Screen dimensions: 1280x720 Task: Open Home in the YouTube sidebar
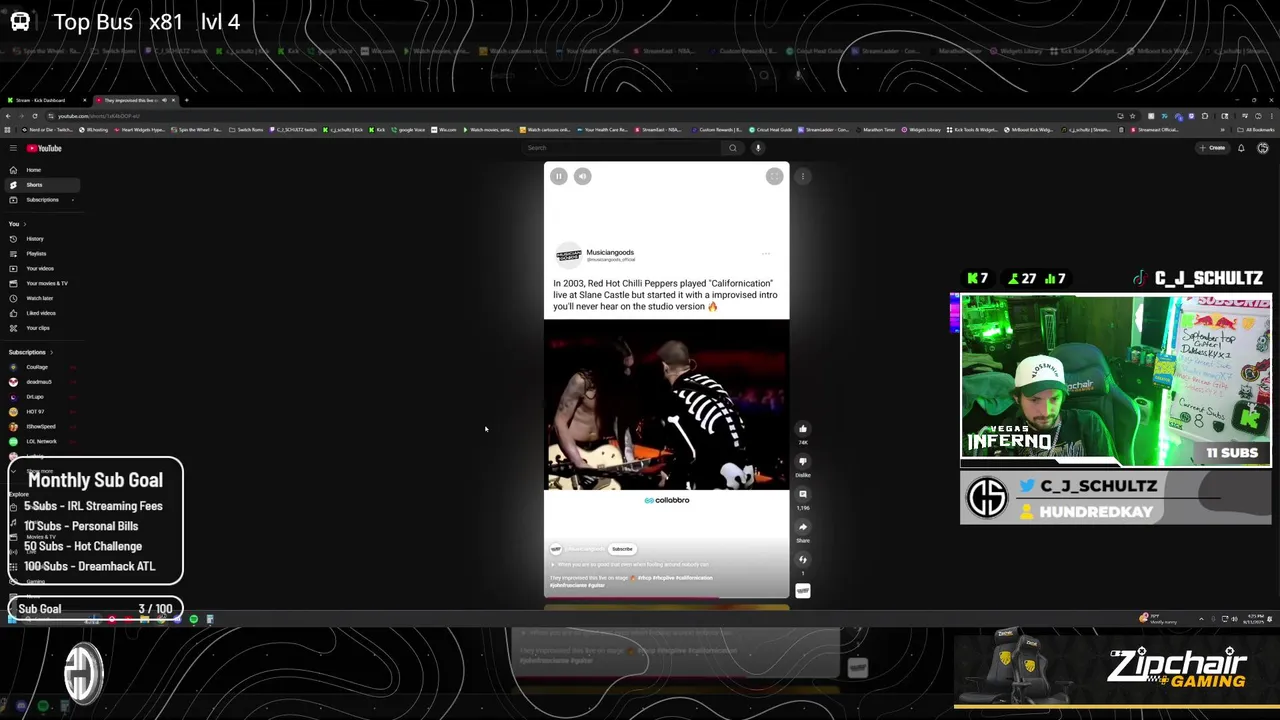tap(42, 170)
